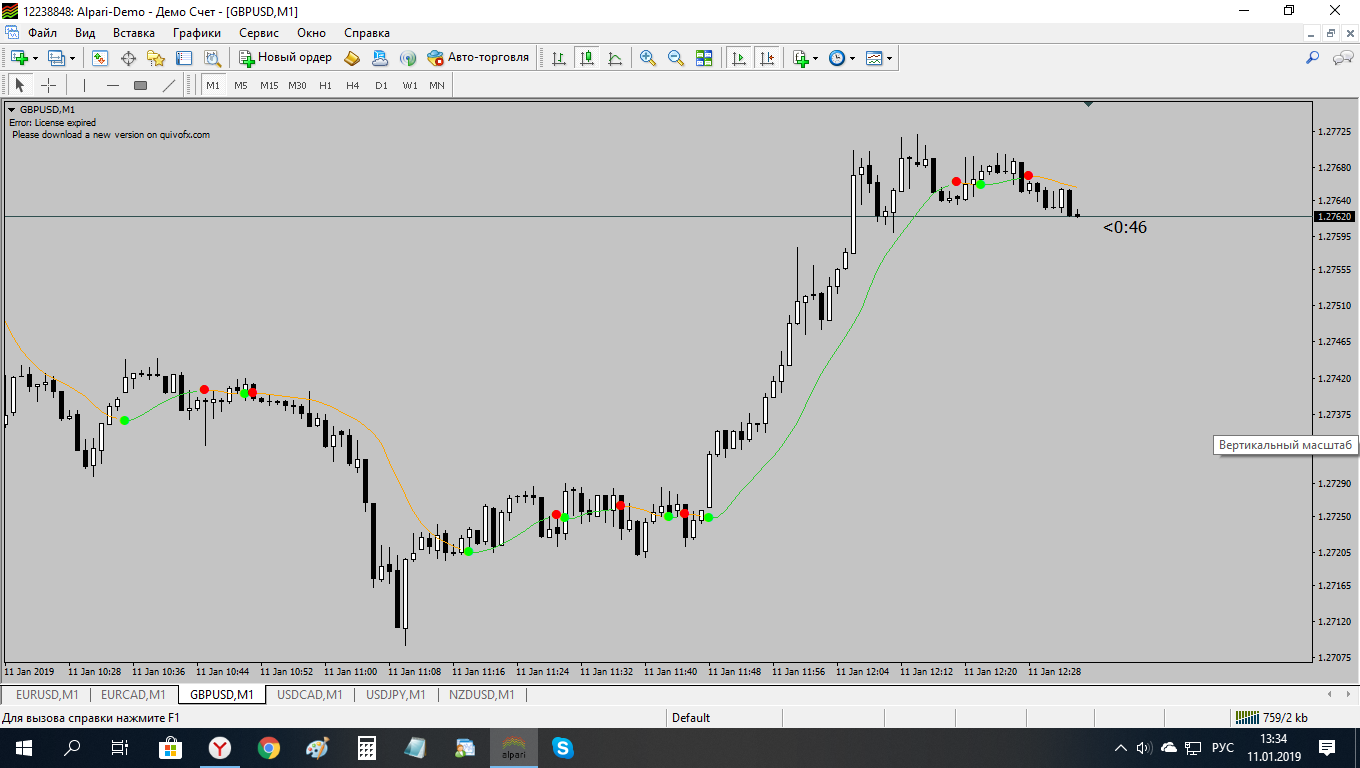The width and height of the screenshot is (1360, 768).
Task: Open the Navigator folder-star icon
Action: [156, 58]
